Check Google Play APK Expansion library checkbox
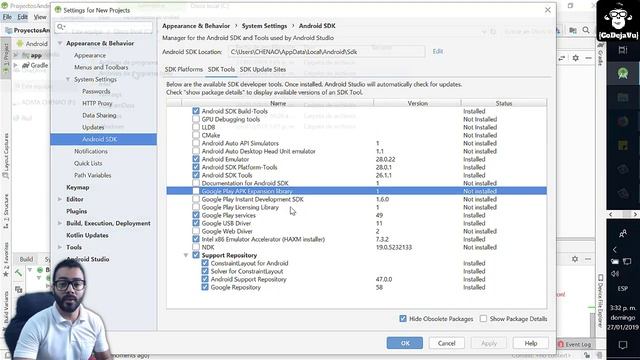The image size is (640, 360). pos(196,191)
